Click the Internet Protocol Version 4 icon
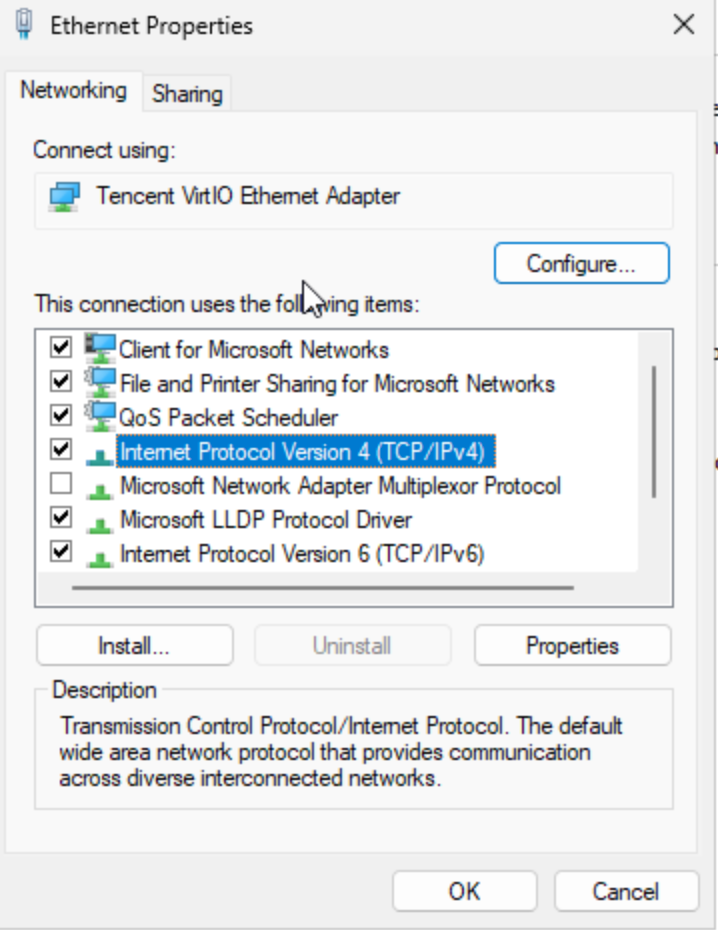Viewport: 718px width, 930px height. pos(100,454)
